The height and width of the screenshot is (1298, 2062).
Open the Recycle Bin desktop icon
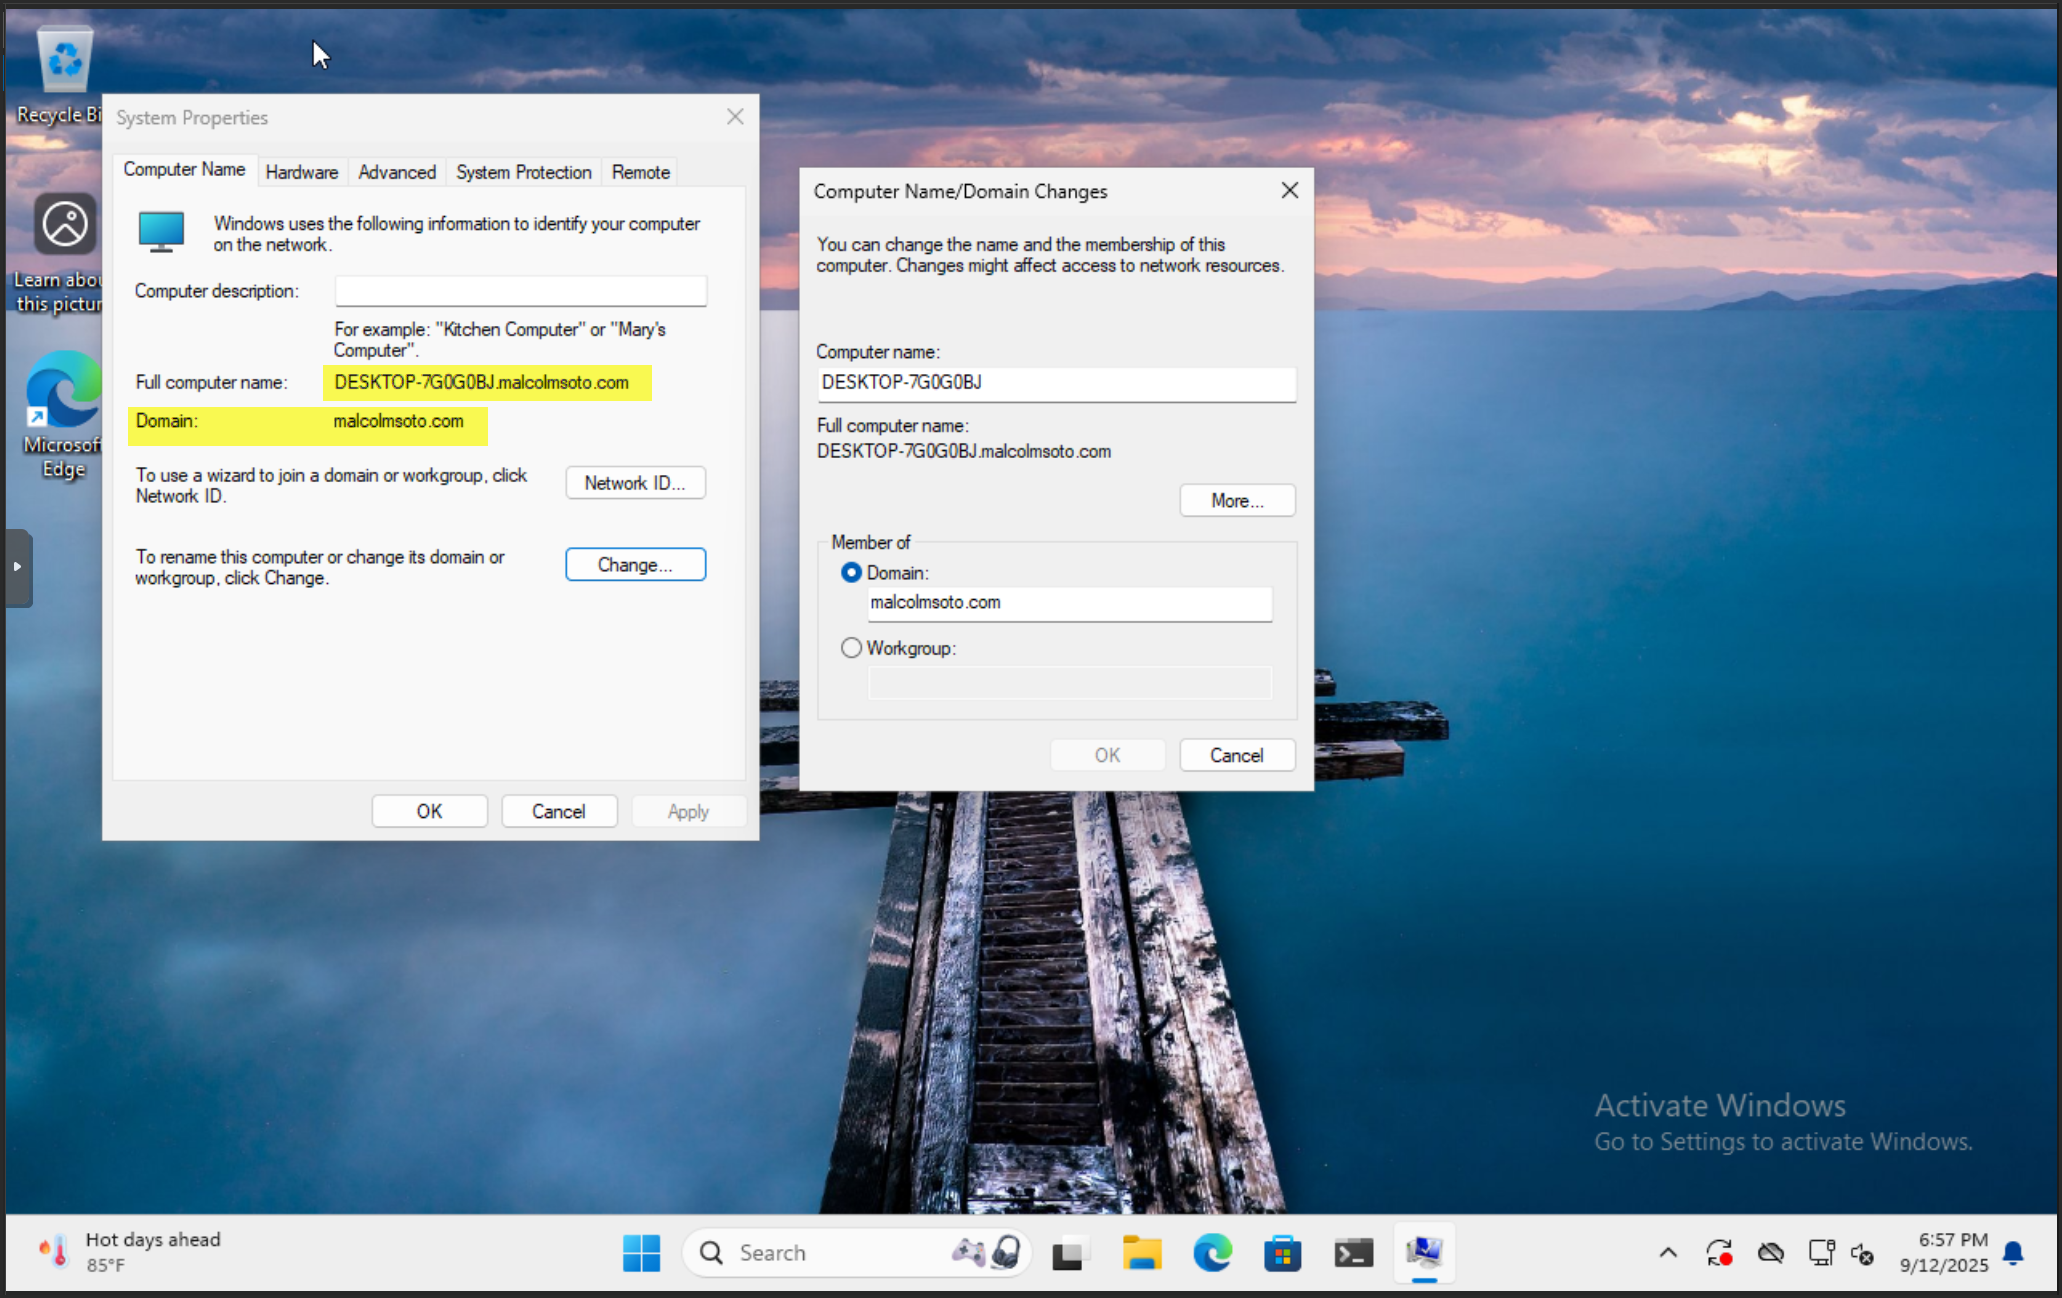[64, 62]
